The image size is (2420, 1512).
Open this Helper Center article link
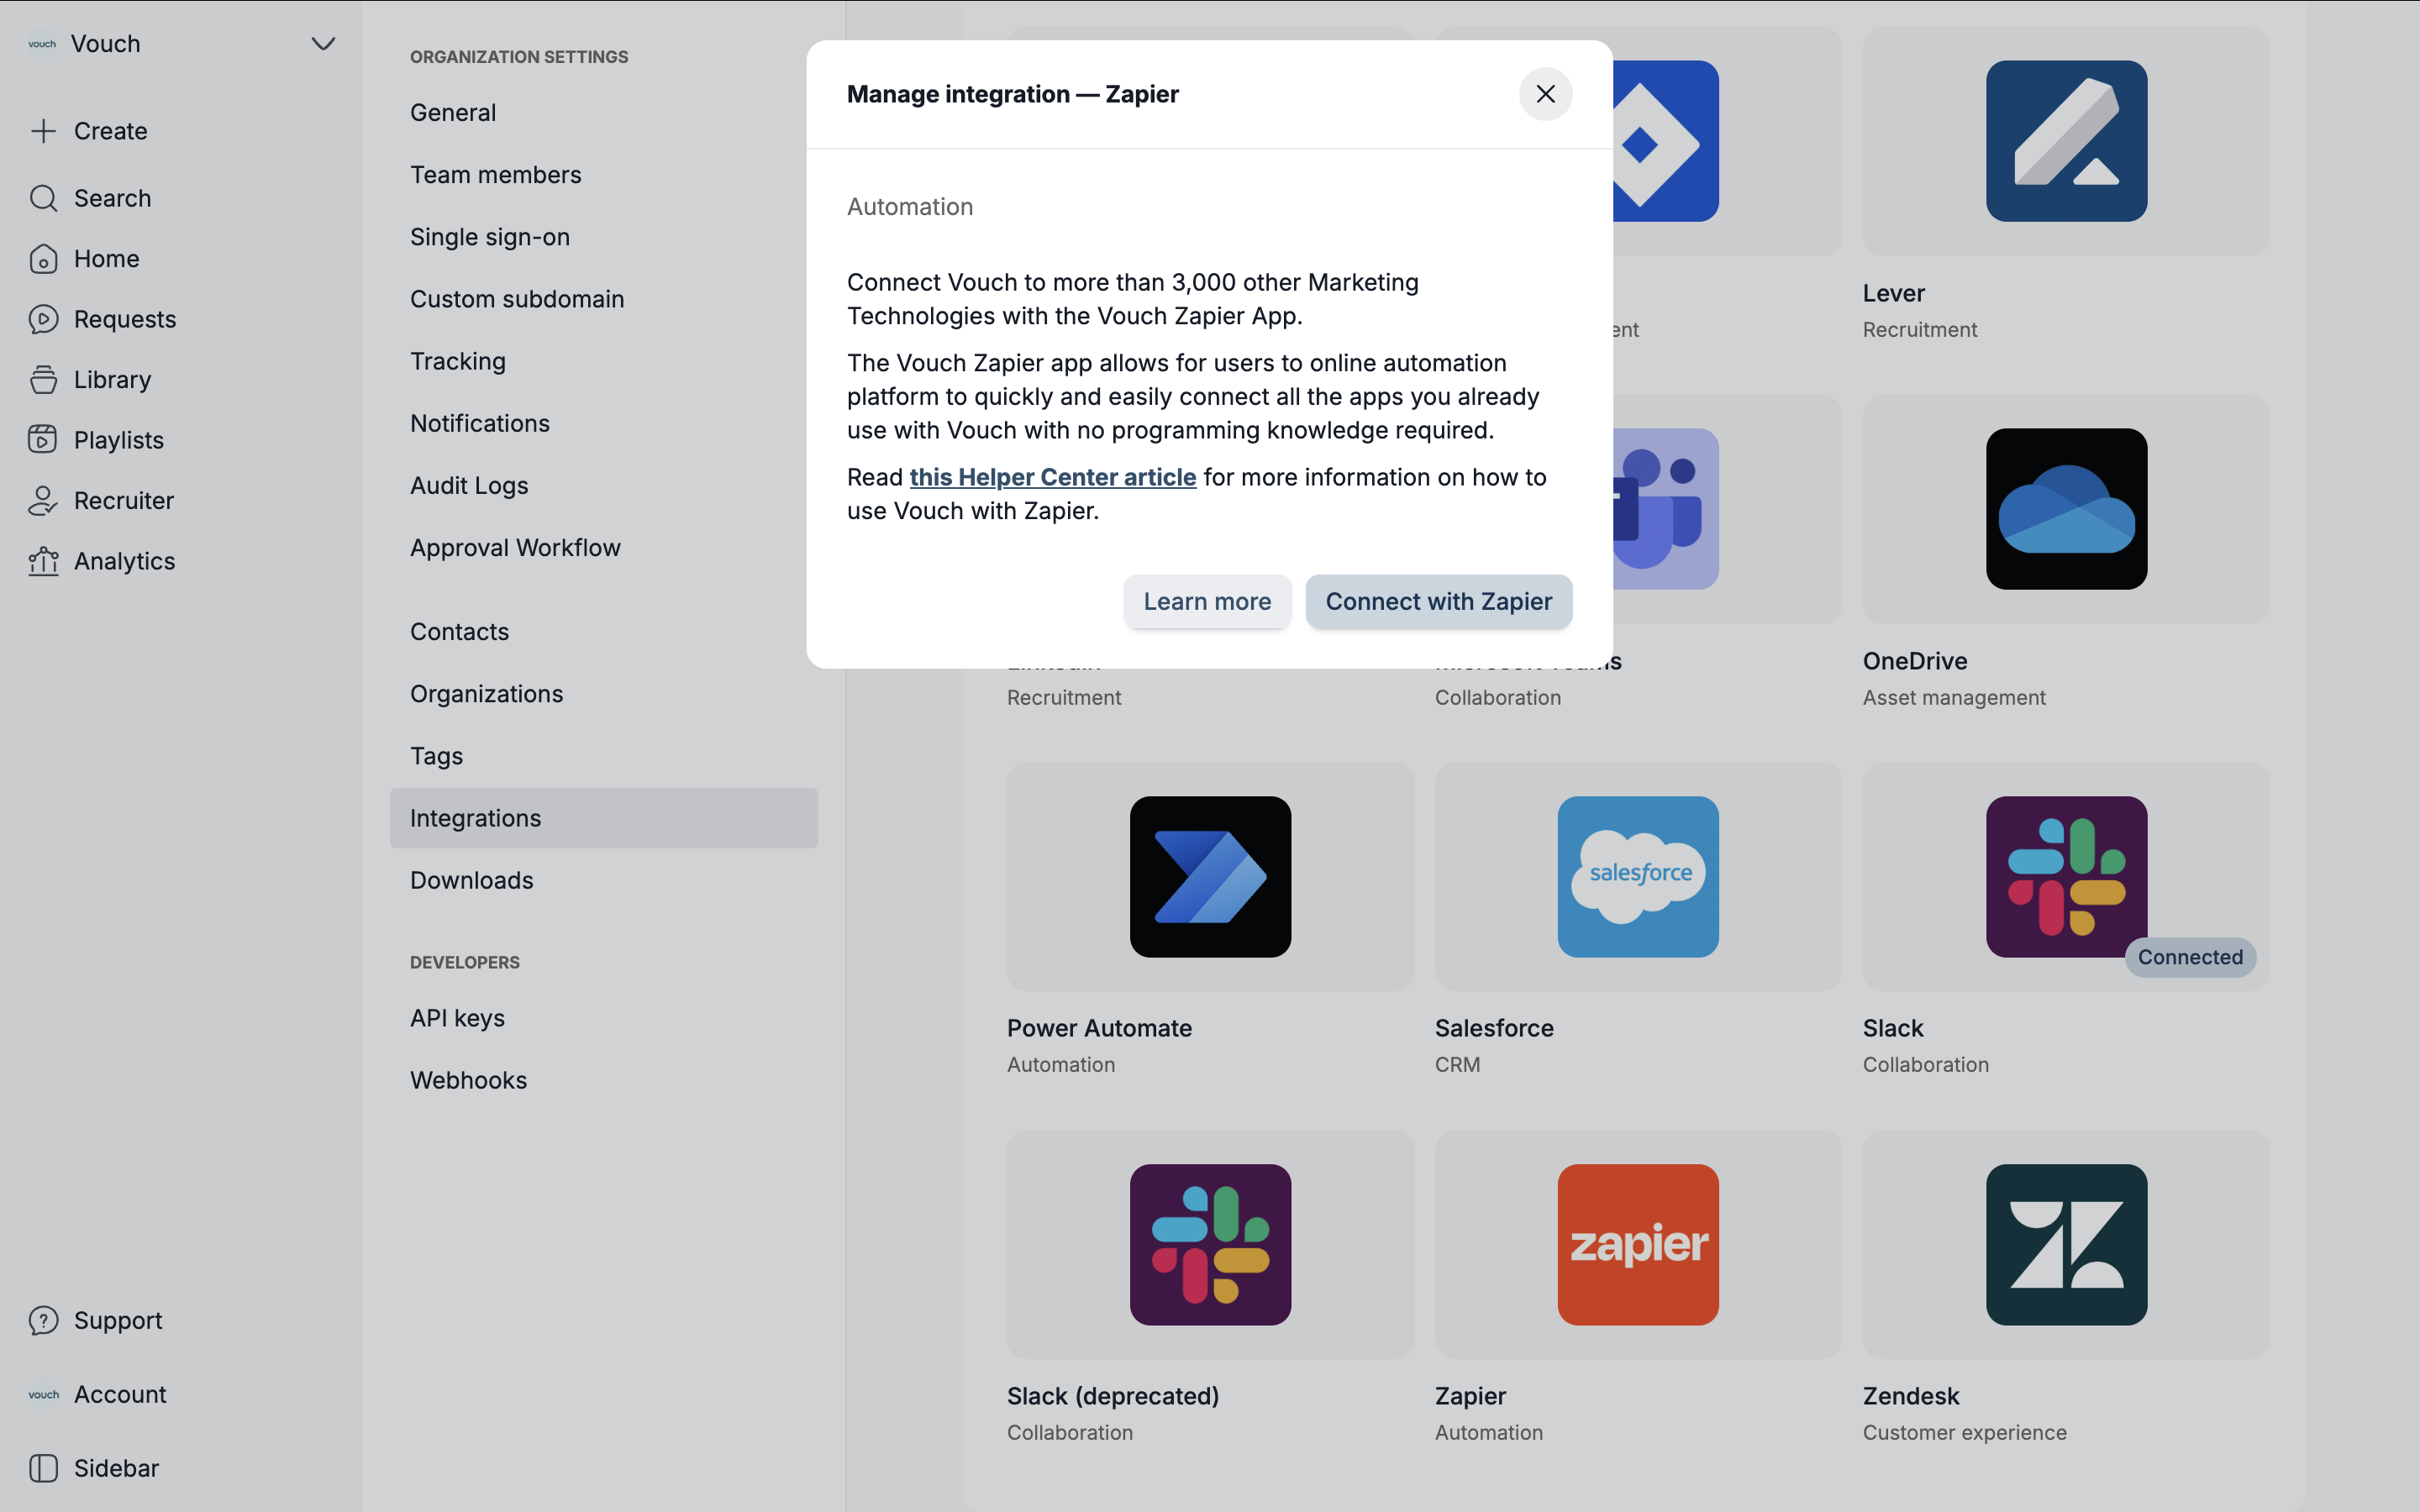click(1052, 477)
